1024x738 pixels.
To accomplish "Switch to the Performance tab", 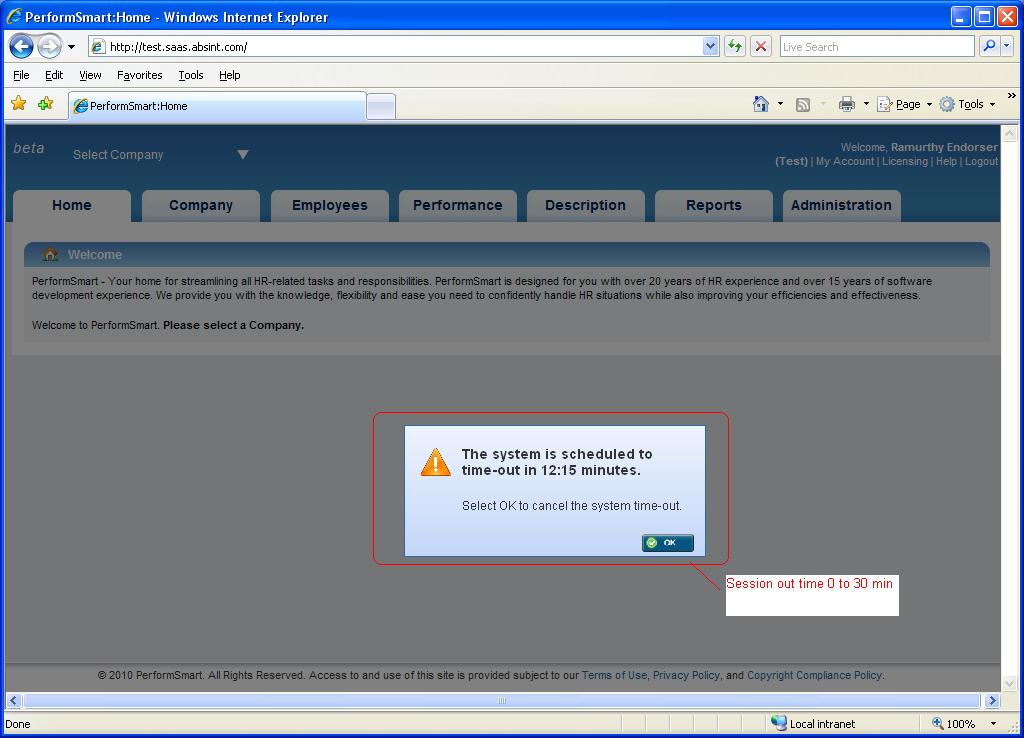I will click(x=458, y=206).
